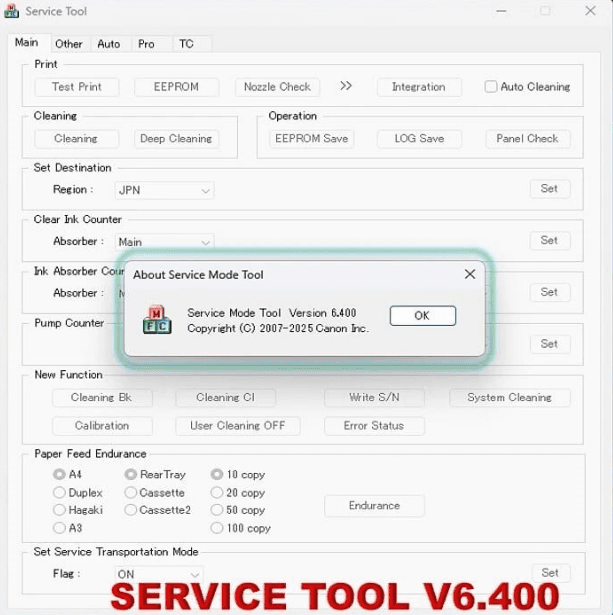Enable the Auto Cleaning checkbox
This screenshot has width=613, height=615.
pos(491,87)
